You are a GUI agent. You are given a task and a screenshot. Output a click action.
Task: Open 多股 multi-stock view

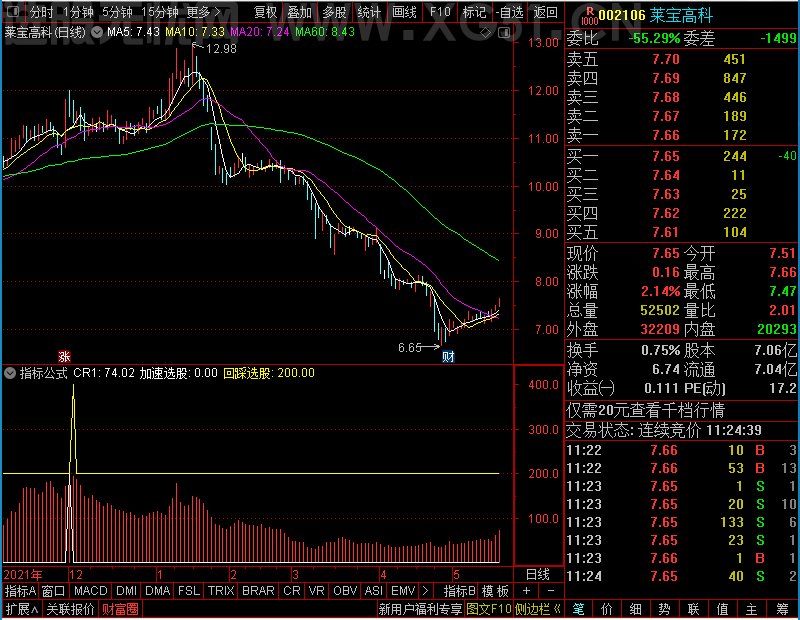point(335,12)
